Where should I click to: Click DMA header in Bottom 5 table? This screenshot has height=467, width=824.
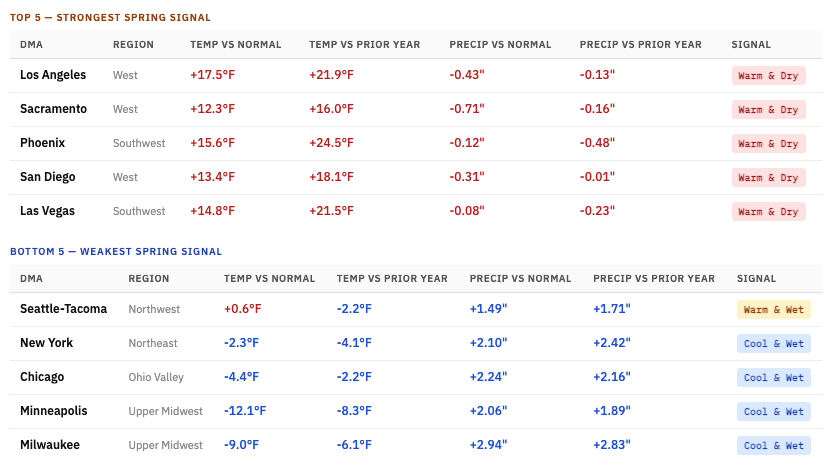coord(32,279)
